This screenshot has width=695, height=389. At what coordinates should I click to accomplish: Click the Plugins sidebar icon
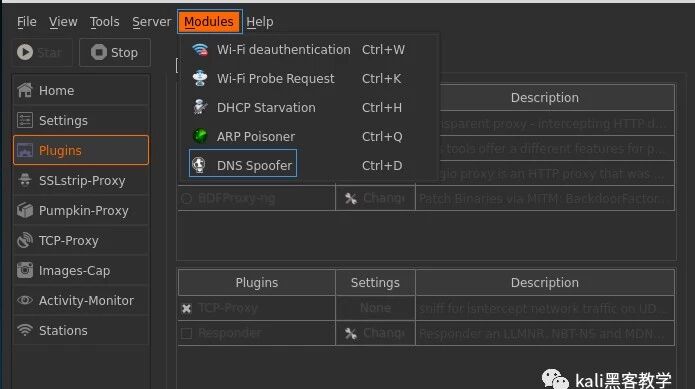[25, 150]
